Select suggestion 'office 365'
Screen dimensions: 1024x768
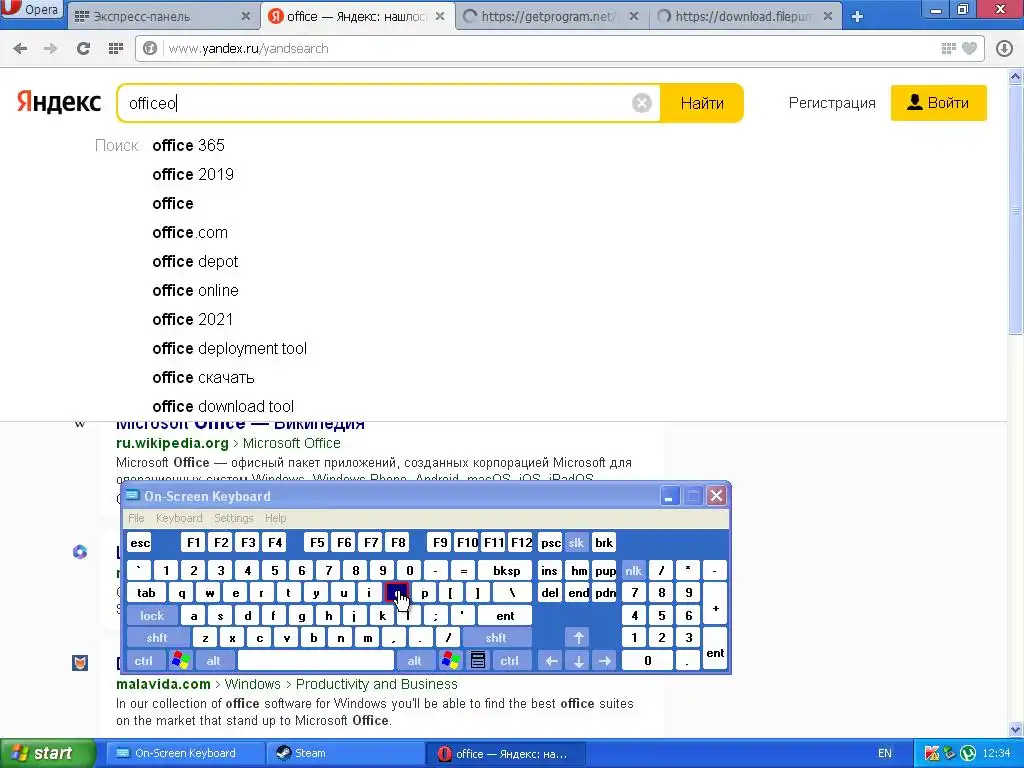(x=188, y=145)
